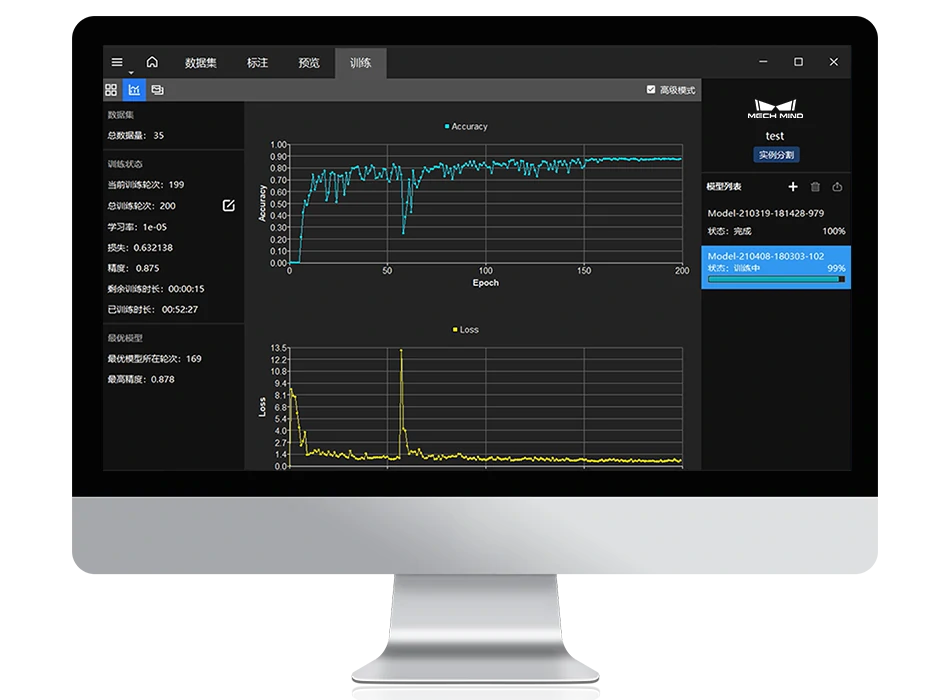Go to the home screen icon
The image size is (950, 700).
click(x=152, y=62)
